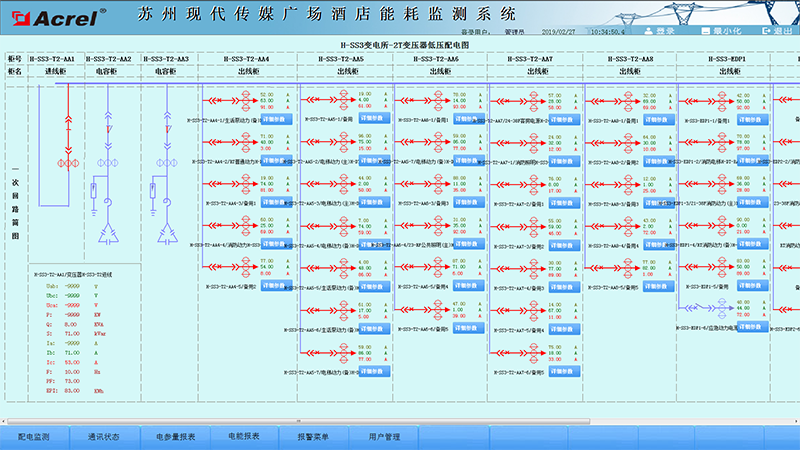
Task: Click the horizontal scrollbar thumb
Action: click(298, 421)
